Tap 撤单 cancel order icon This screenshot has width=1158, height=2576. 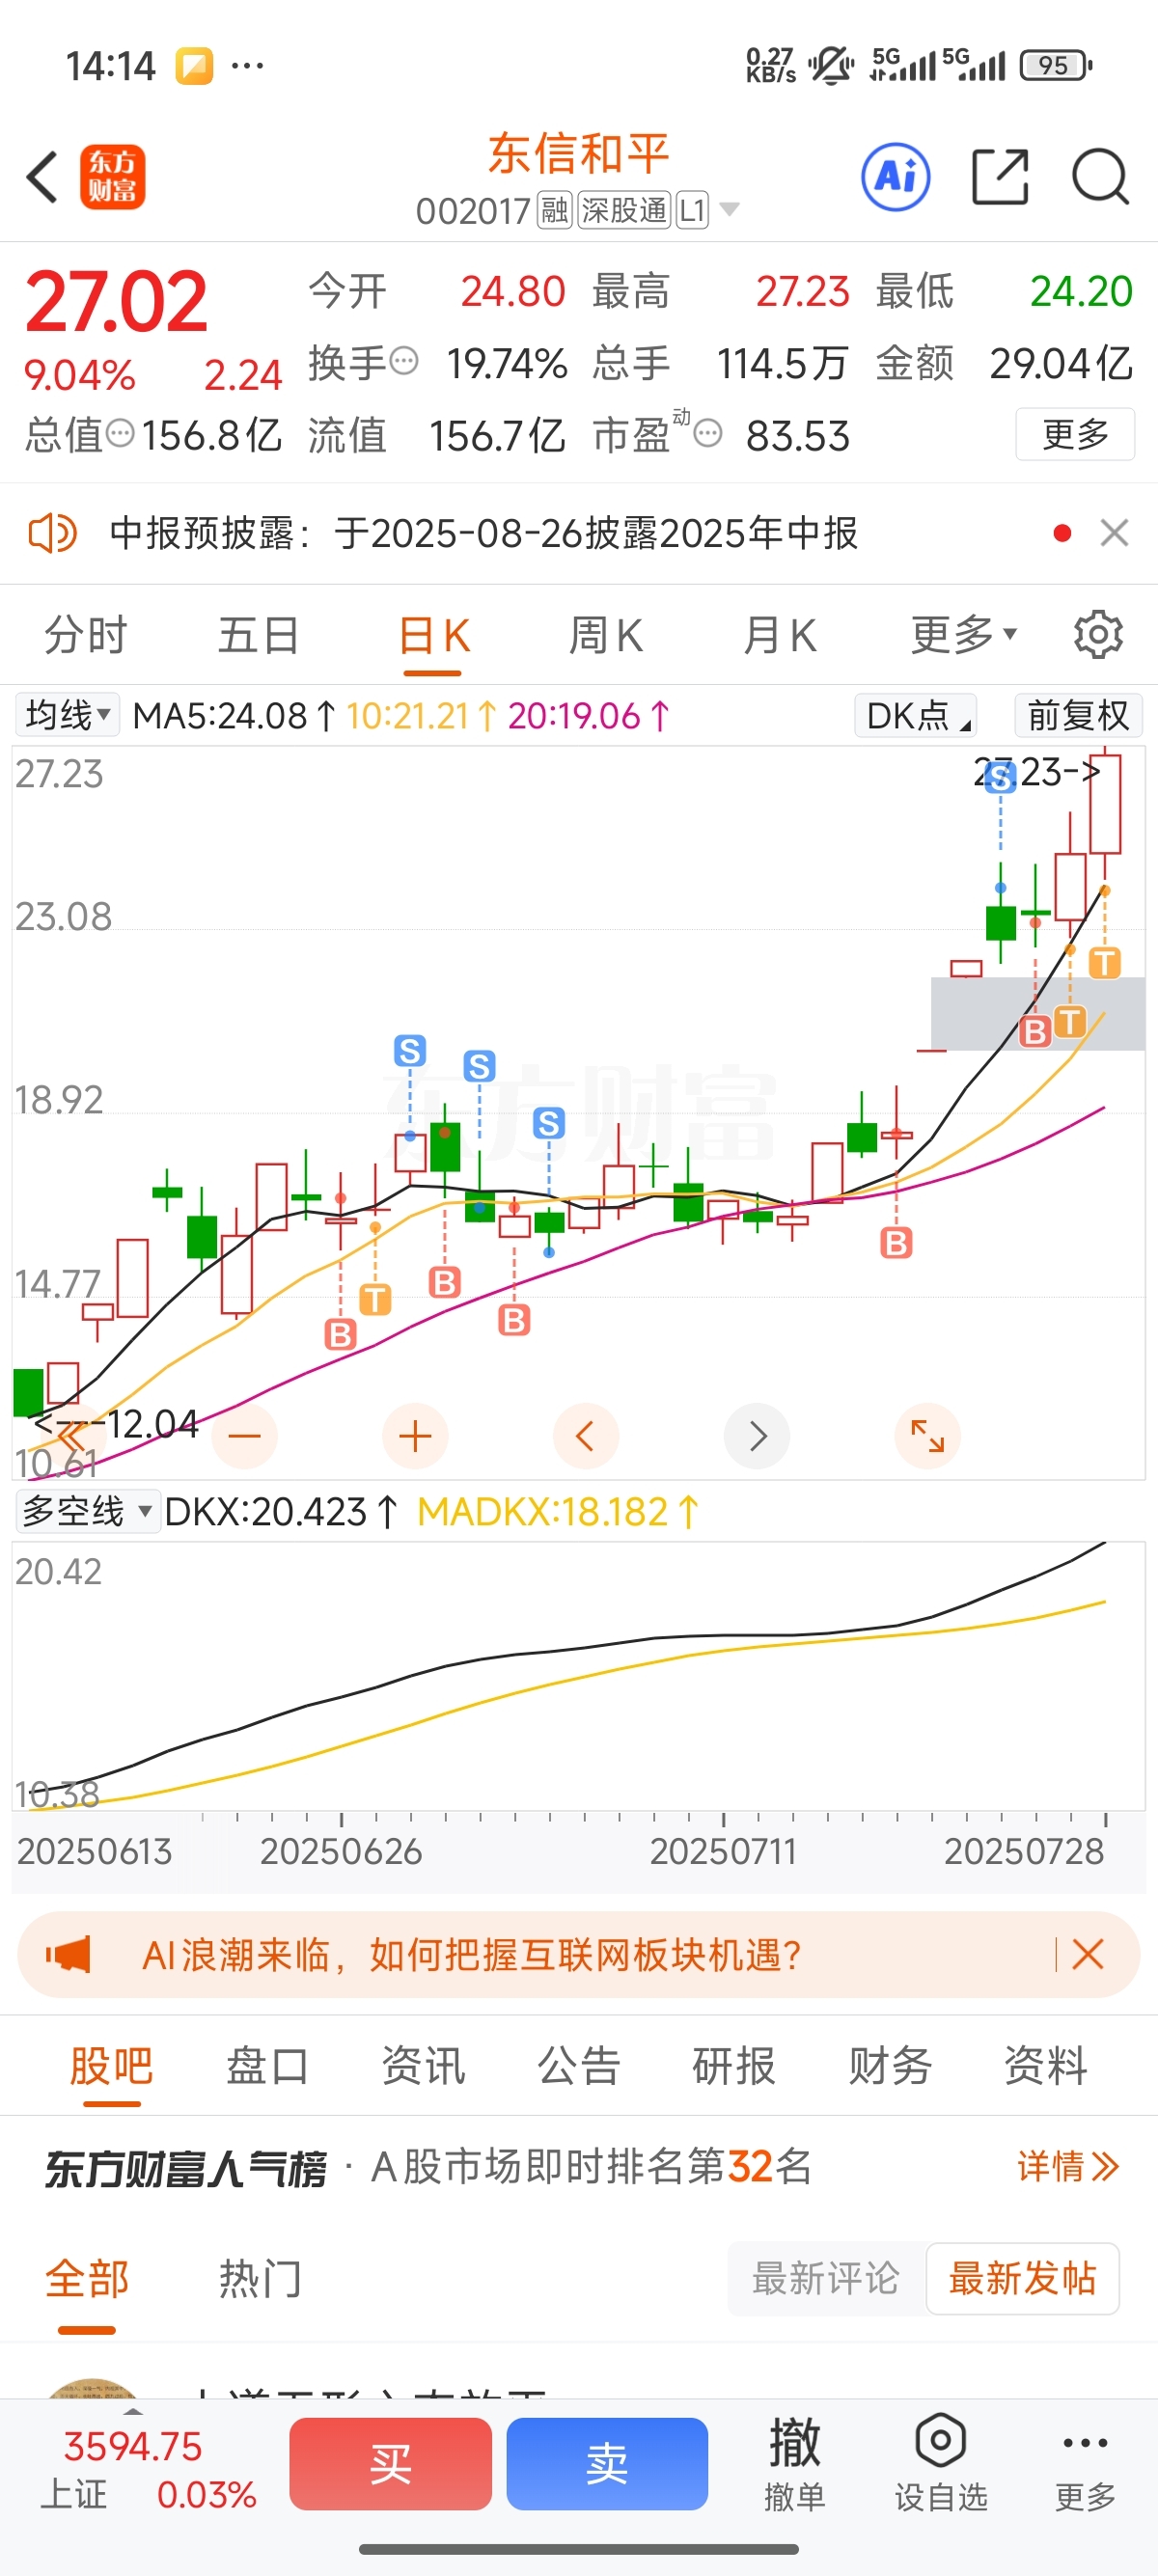(795, 2464)
